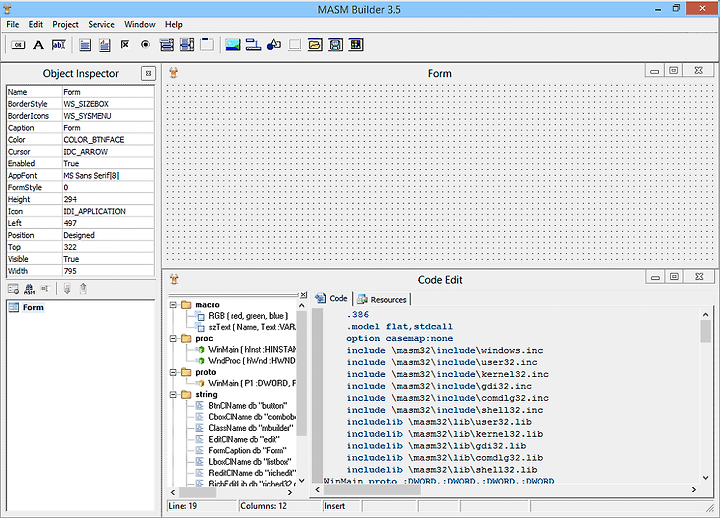Edit the Width value 795
This screenshot has height=518, width=720.
[x=108, y=271]
